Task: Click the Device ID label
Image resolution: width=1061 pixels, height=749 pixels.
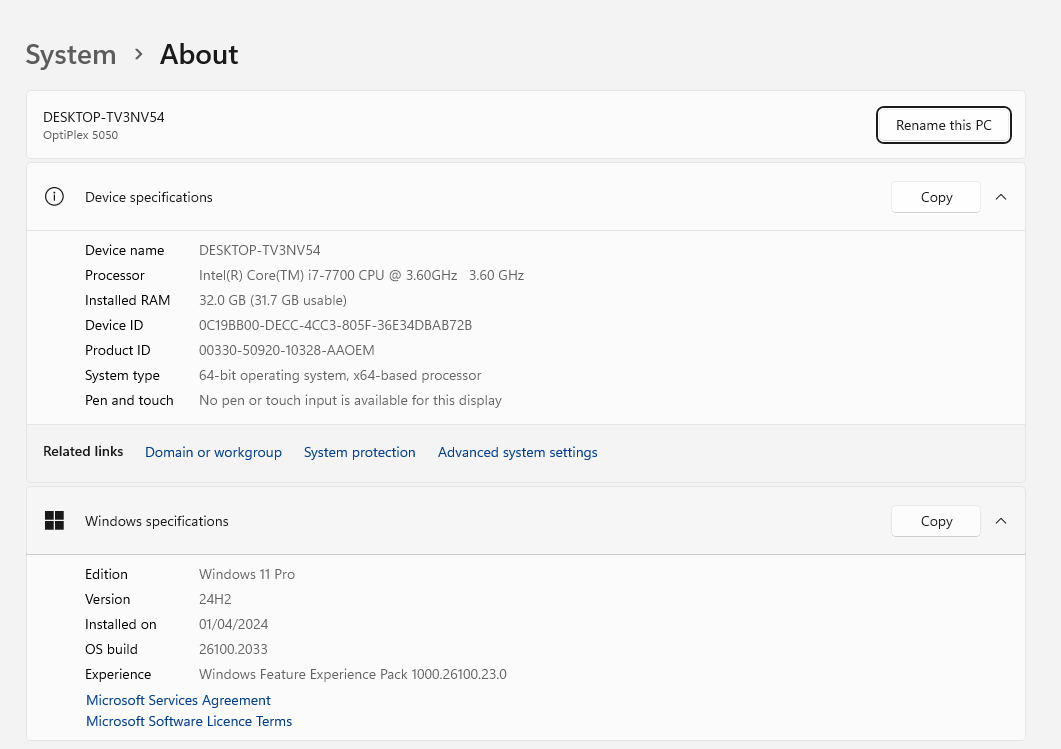Action: coord(114,325)
